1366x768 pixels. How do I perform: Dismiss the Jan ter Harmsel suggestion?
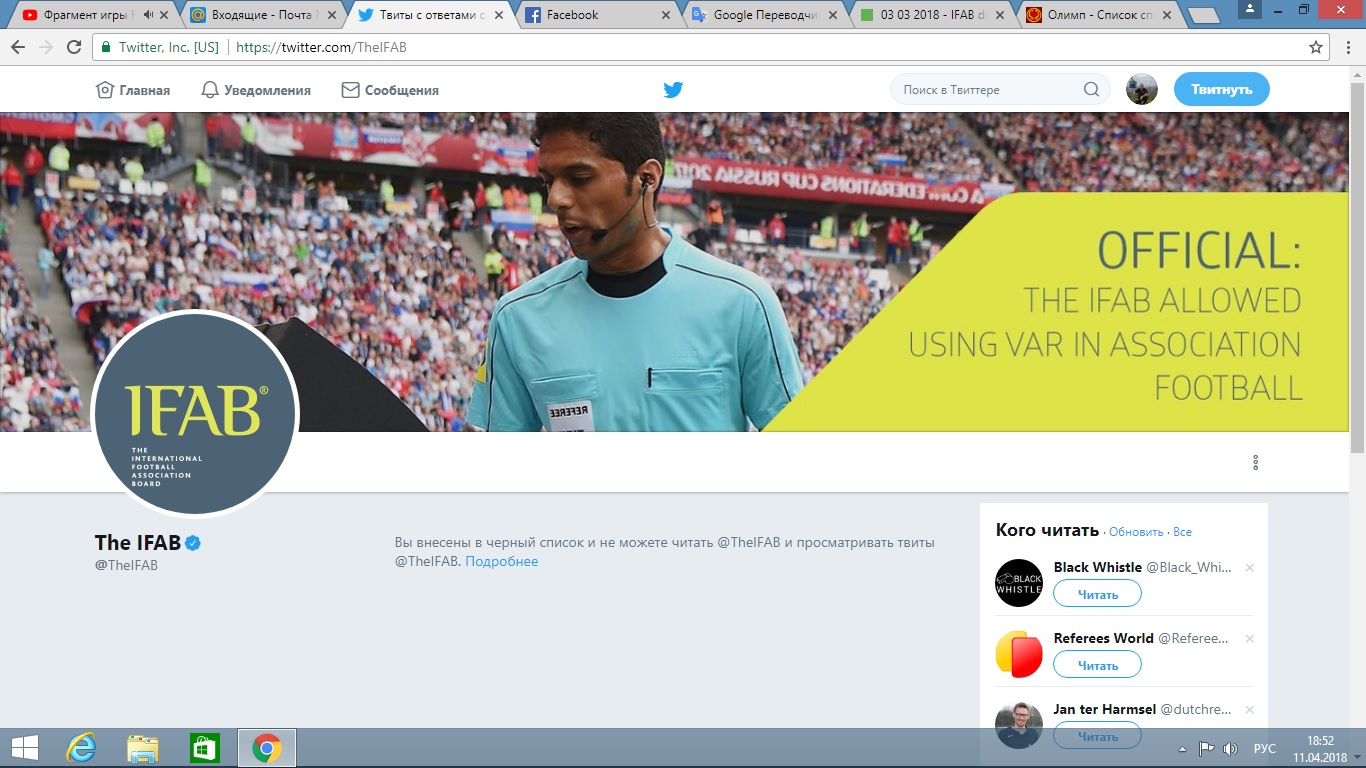[x=1249, y=710]
